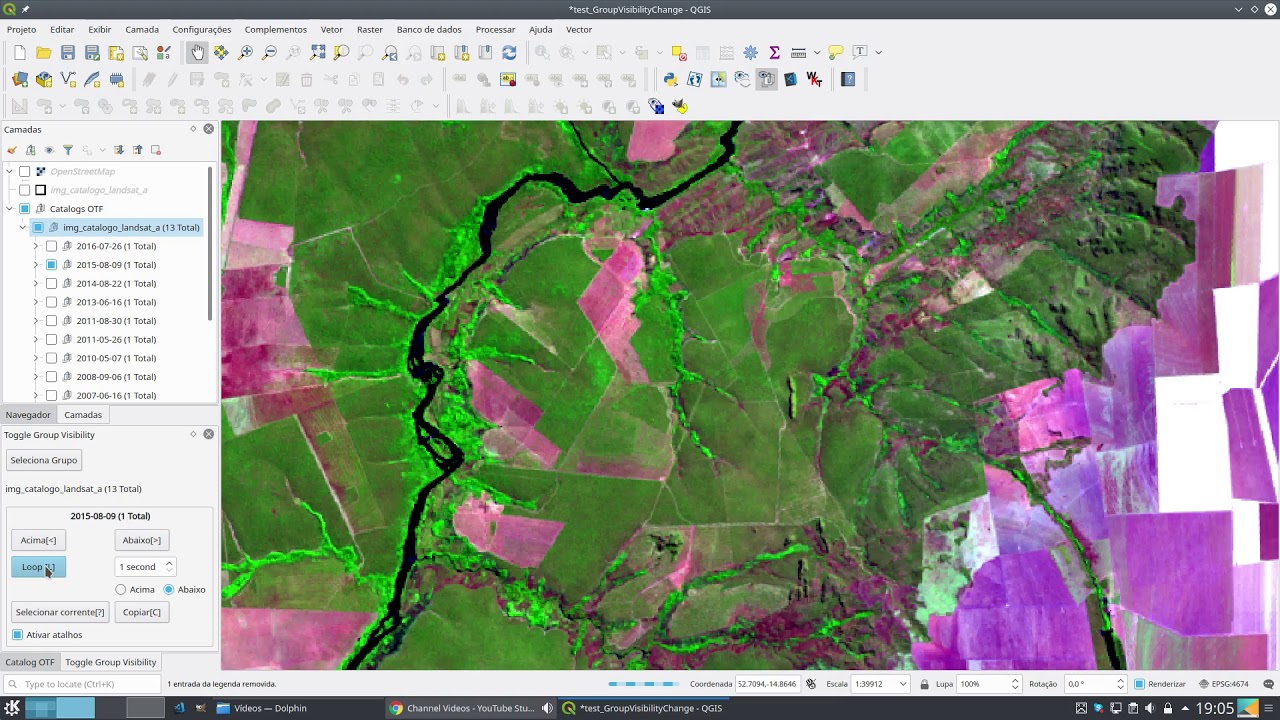Toggle visibility of 2016-07-26 layer group
1280x720 pixels.
point(52,246)
